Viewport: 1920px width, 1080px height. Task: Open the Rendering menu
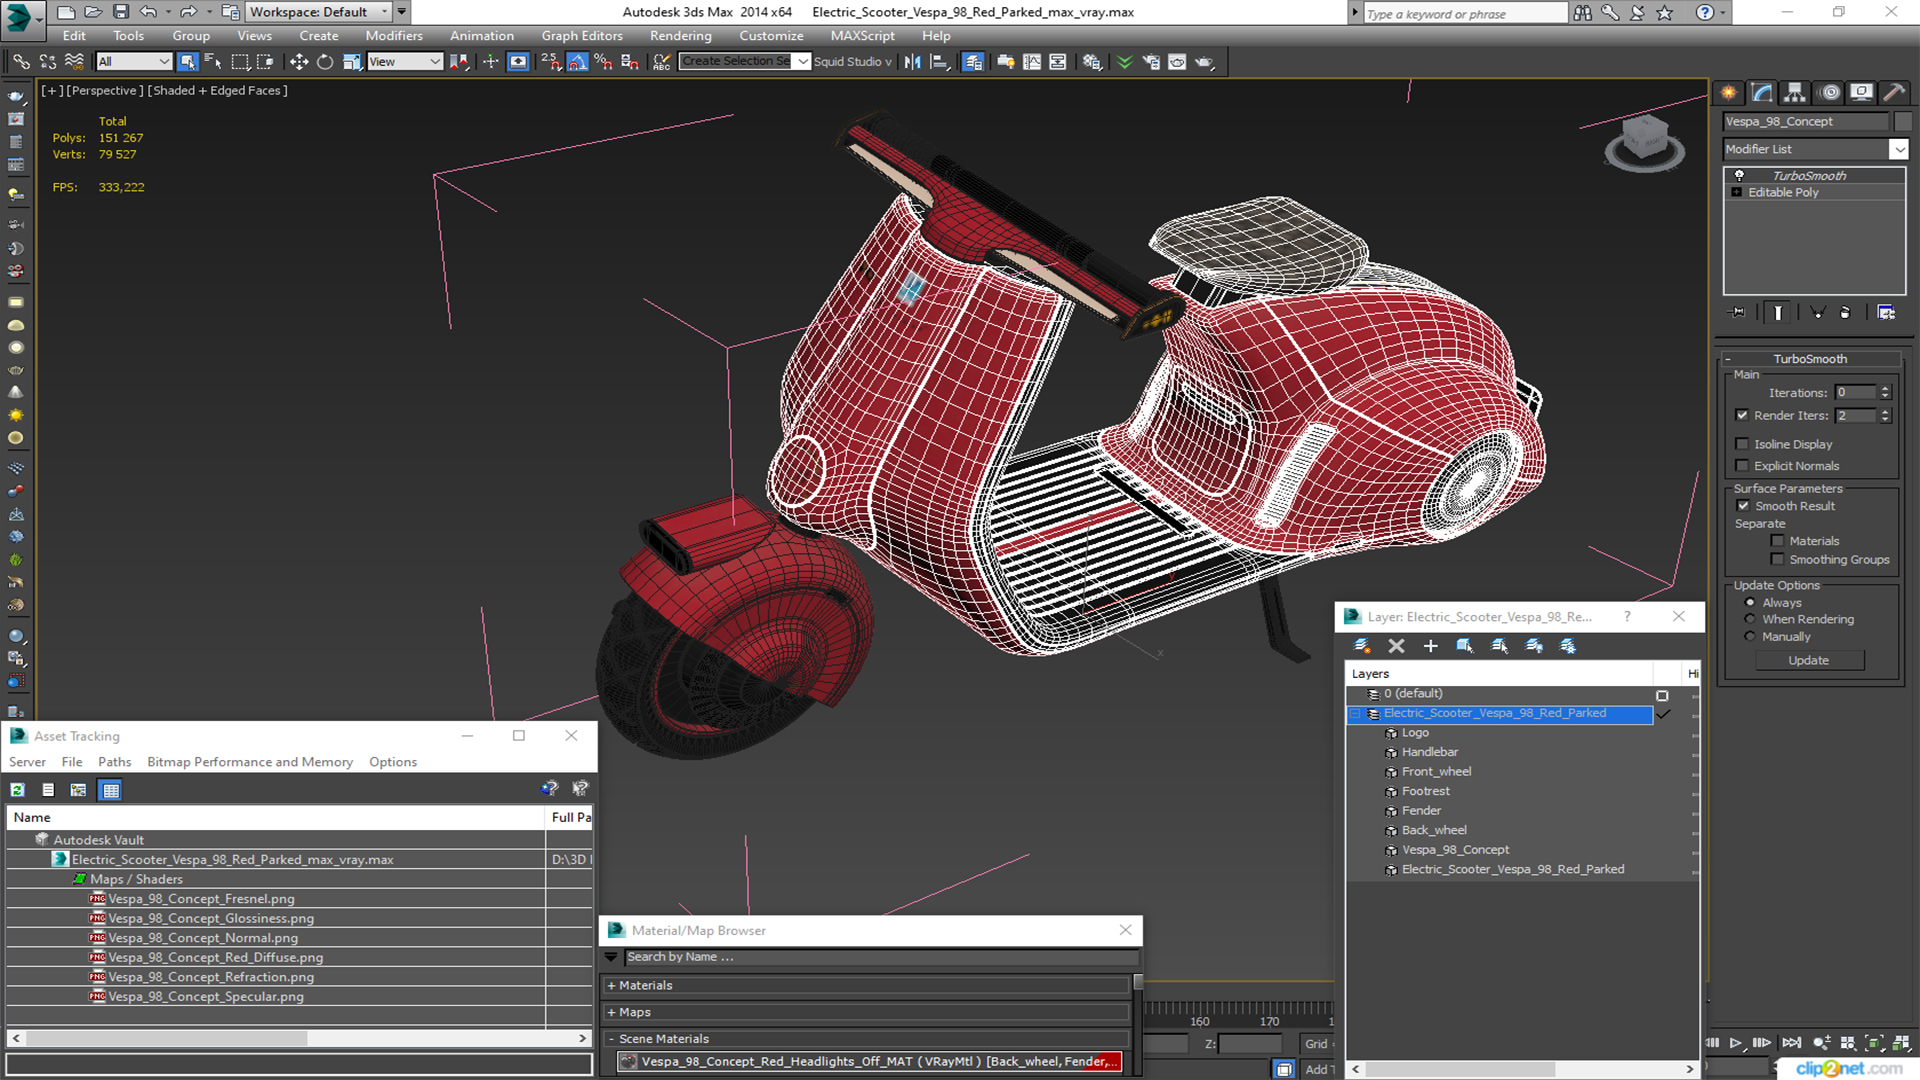[680, 36]
